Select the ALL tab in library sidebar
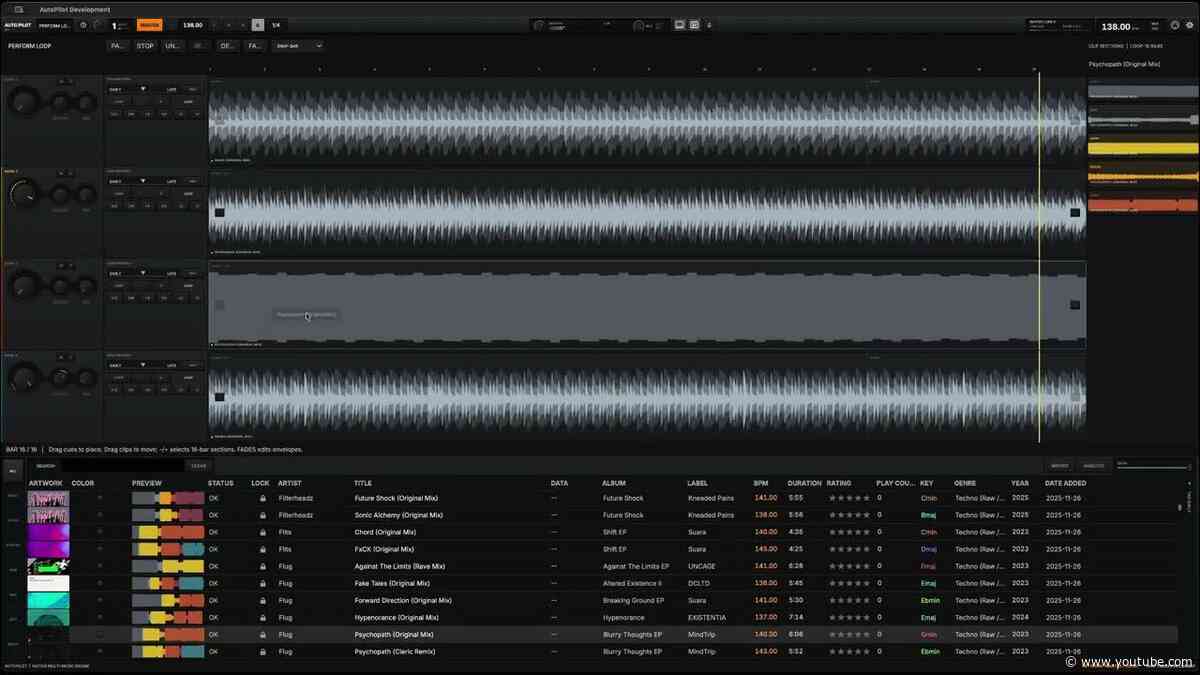This screenshot has width=1200, height=675. [x=13, y=469]
